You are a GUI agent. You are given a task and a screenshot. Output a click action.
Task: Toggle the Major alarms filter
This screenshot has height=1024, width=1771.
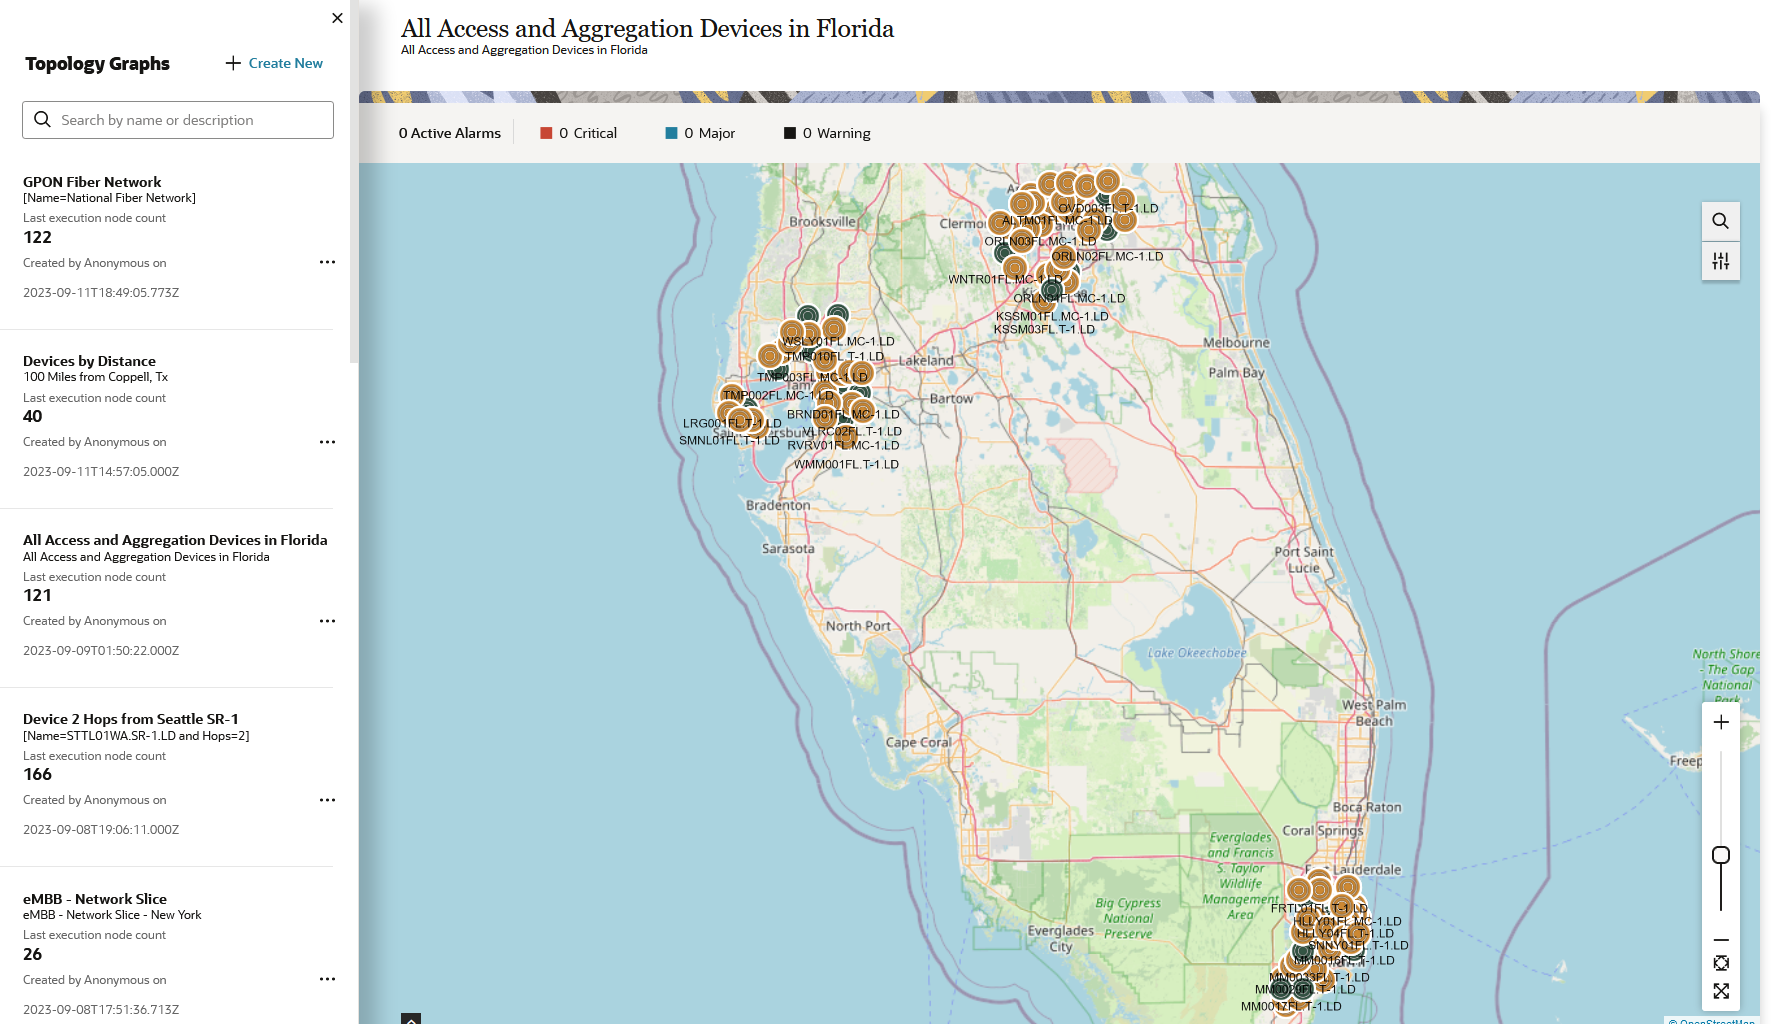pyautogui.click(x=700, y=132)
